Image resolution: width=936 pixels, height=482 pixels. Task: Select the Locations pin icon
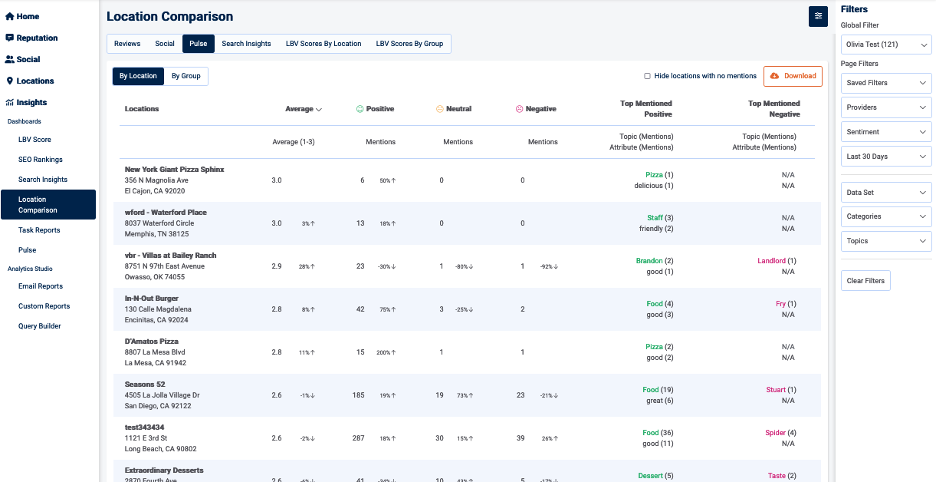10,81
